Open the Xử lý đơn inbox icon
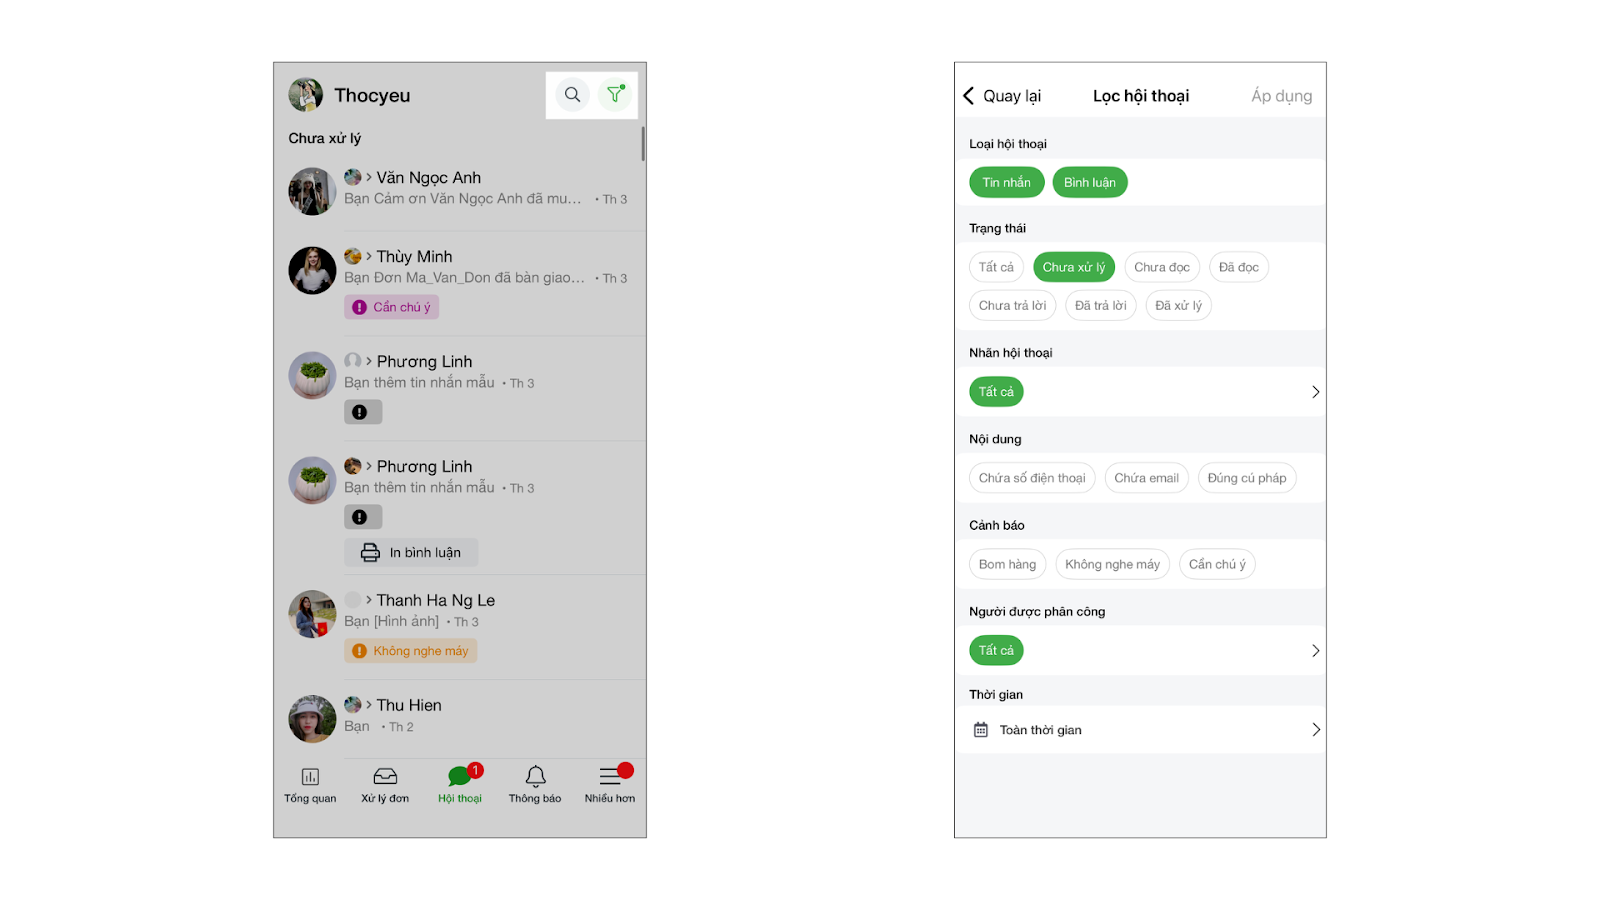1600x900 pixels. 385,777
